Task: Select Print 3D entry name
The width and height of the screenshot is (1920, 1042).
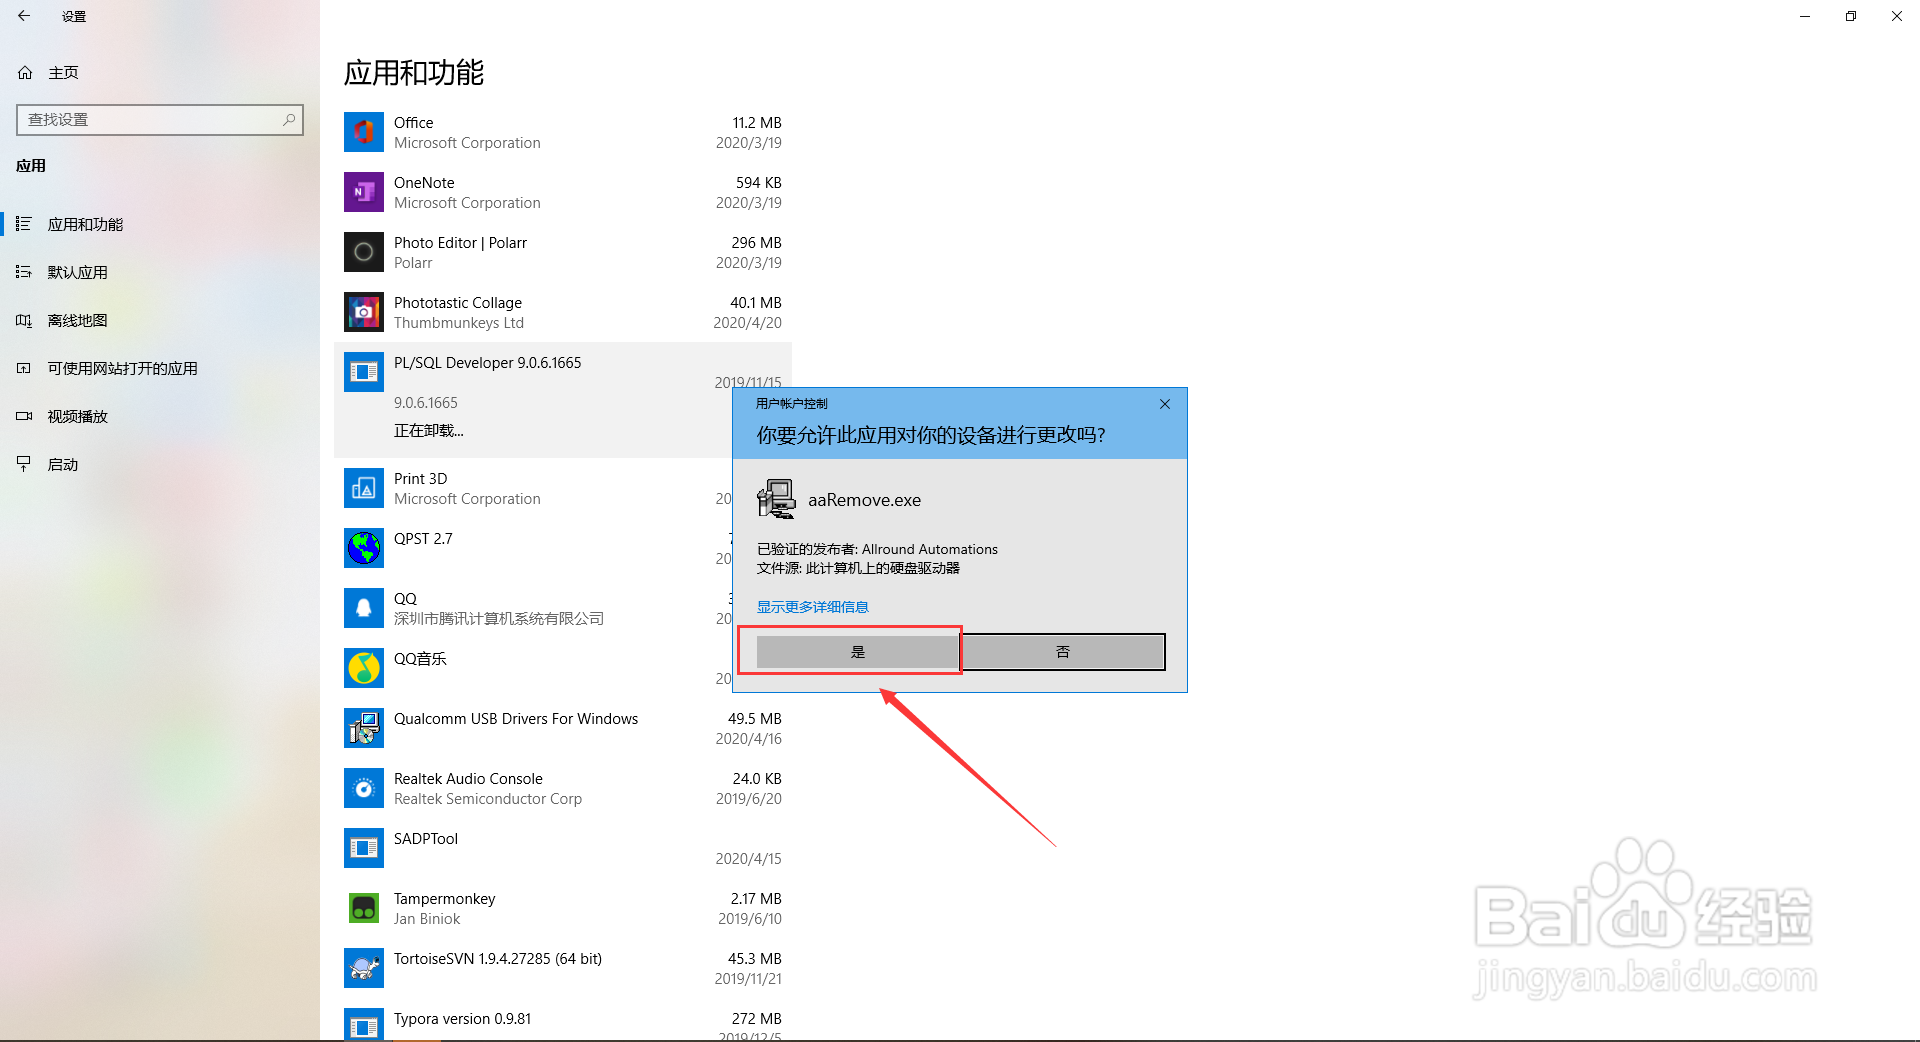Action: pos(420,478)
